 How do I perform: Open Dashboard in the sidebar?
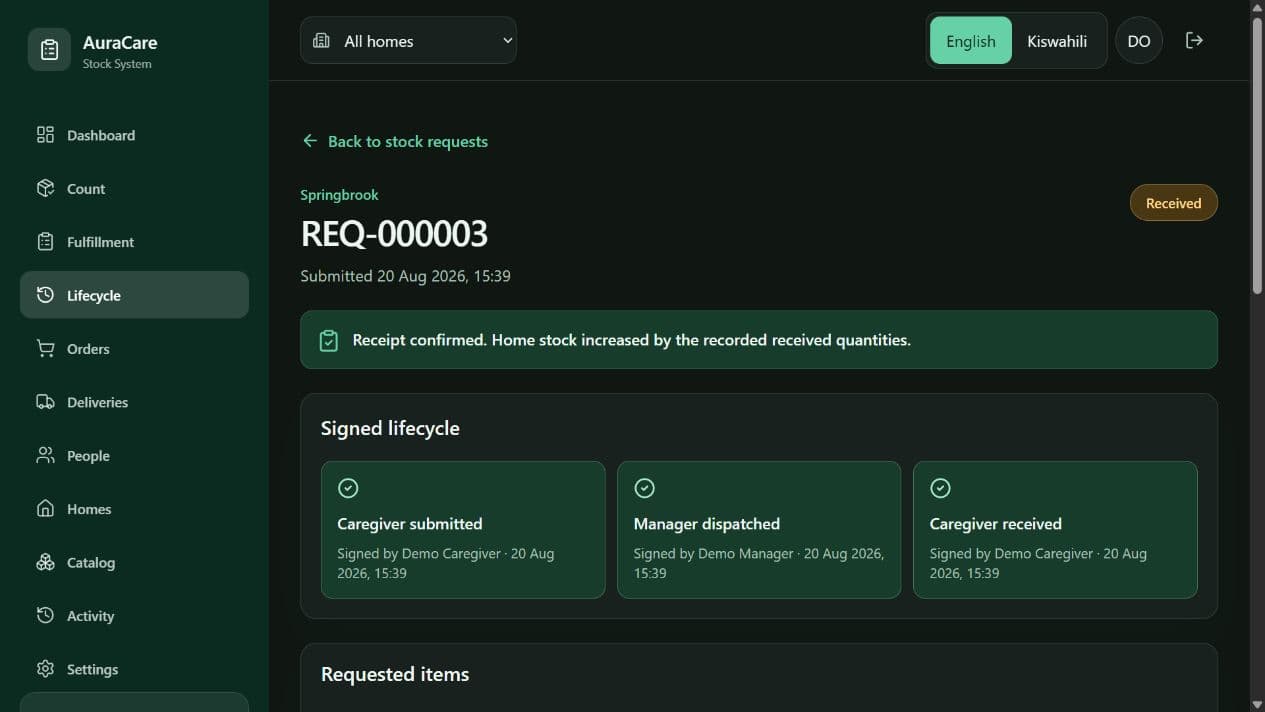coord(134,135)
